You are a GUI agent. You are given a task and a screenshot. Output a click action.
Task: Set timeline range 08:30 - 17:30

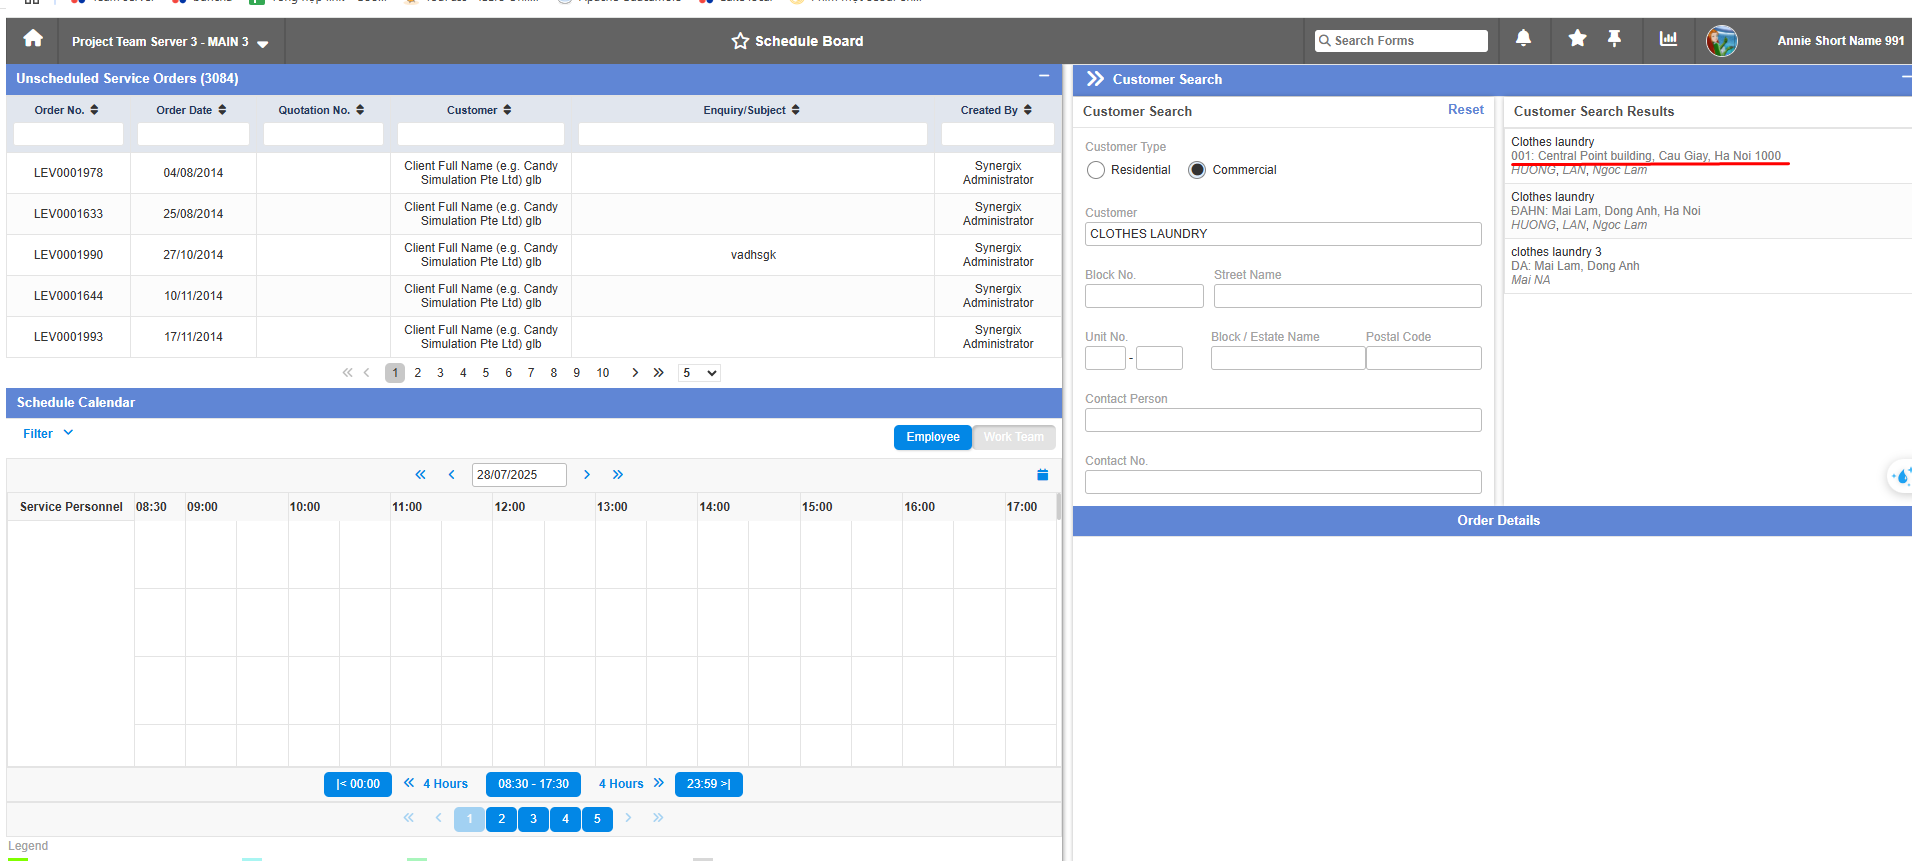(x=533, y=784)
